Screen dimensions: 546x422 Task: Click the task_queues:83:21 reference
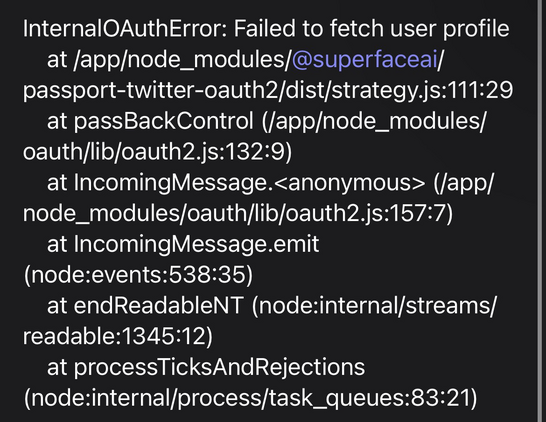click(x=370, y=398)
